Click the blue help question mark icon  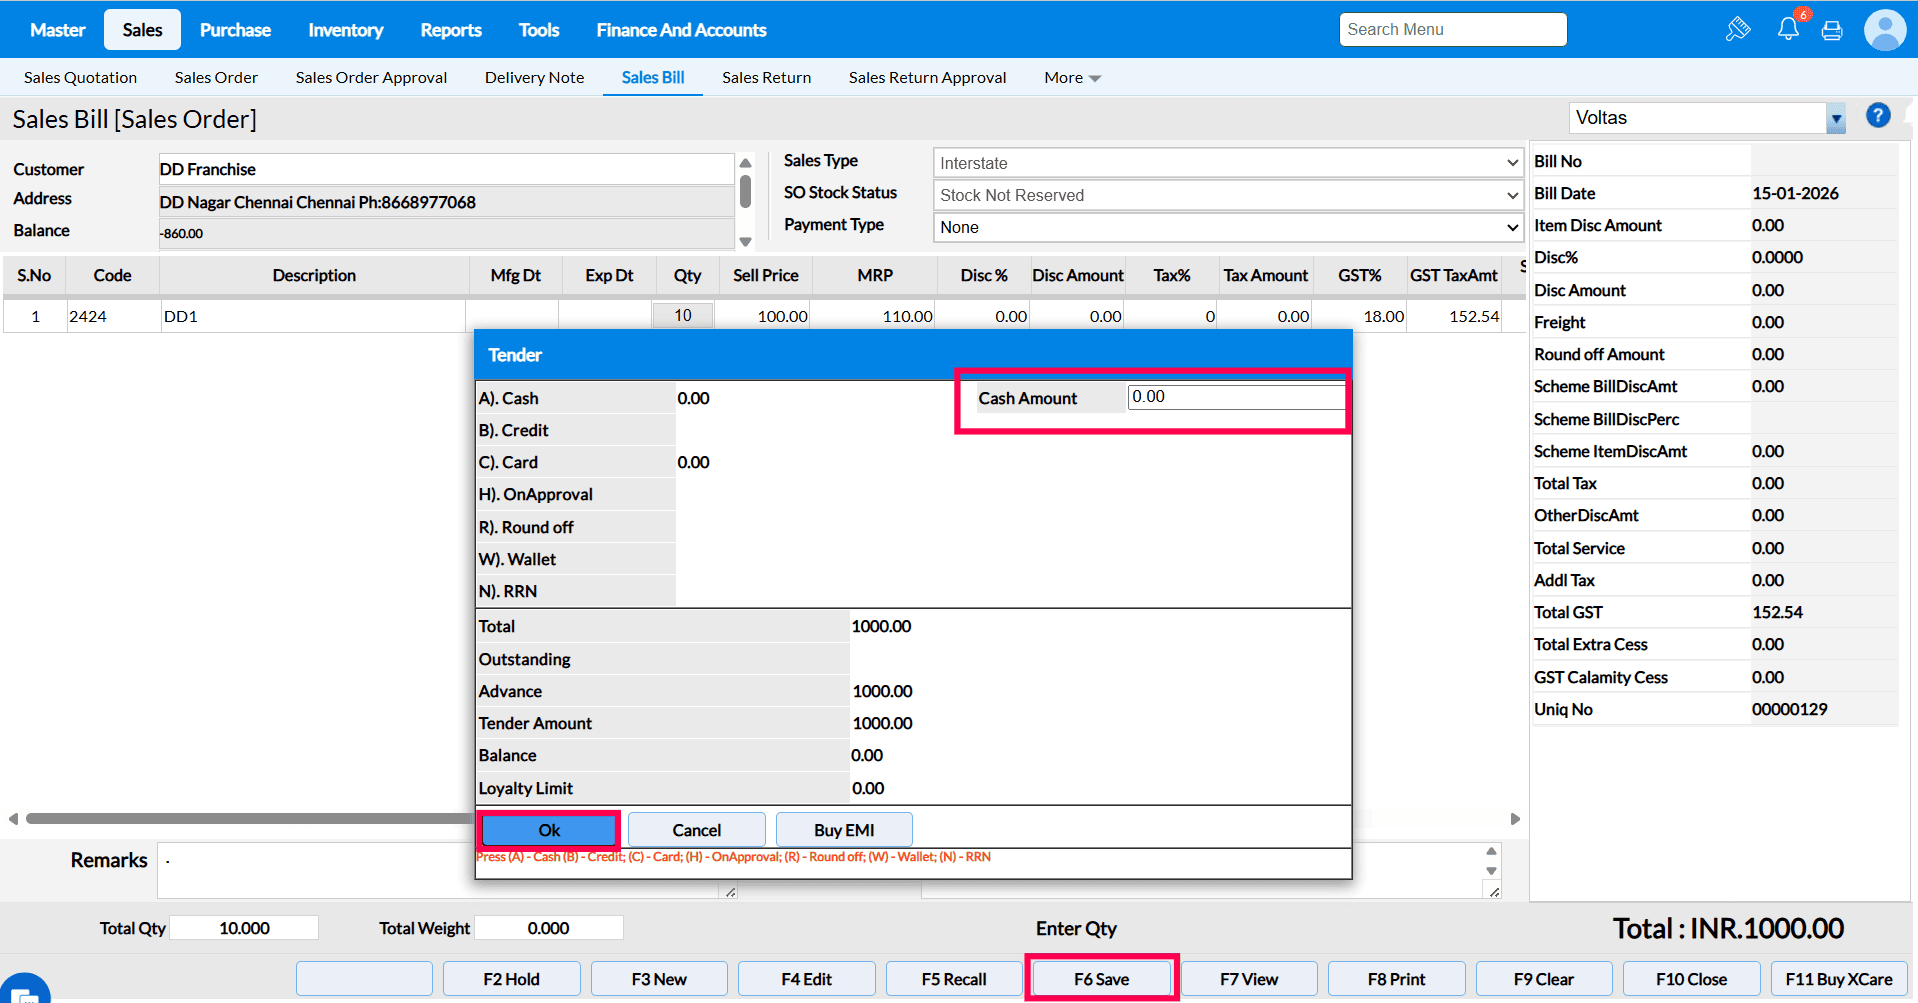(1878, 116)
